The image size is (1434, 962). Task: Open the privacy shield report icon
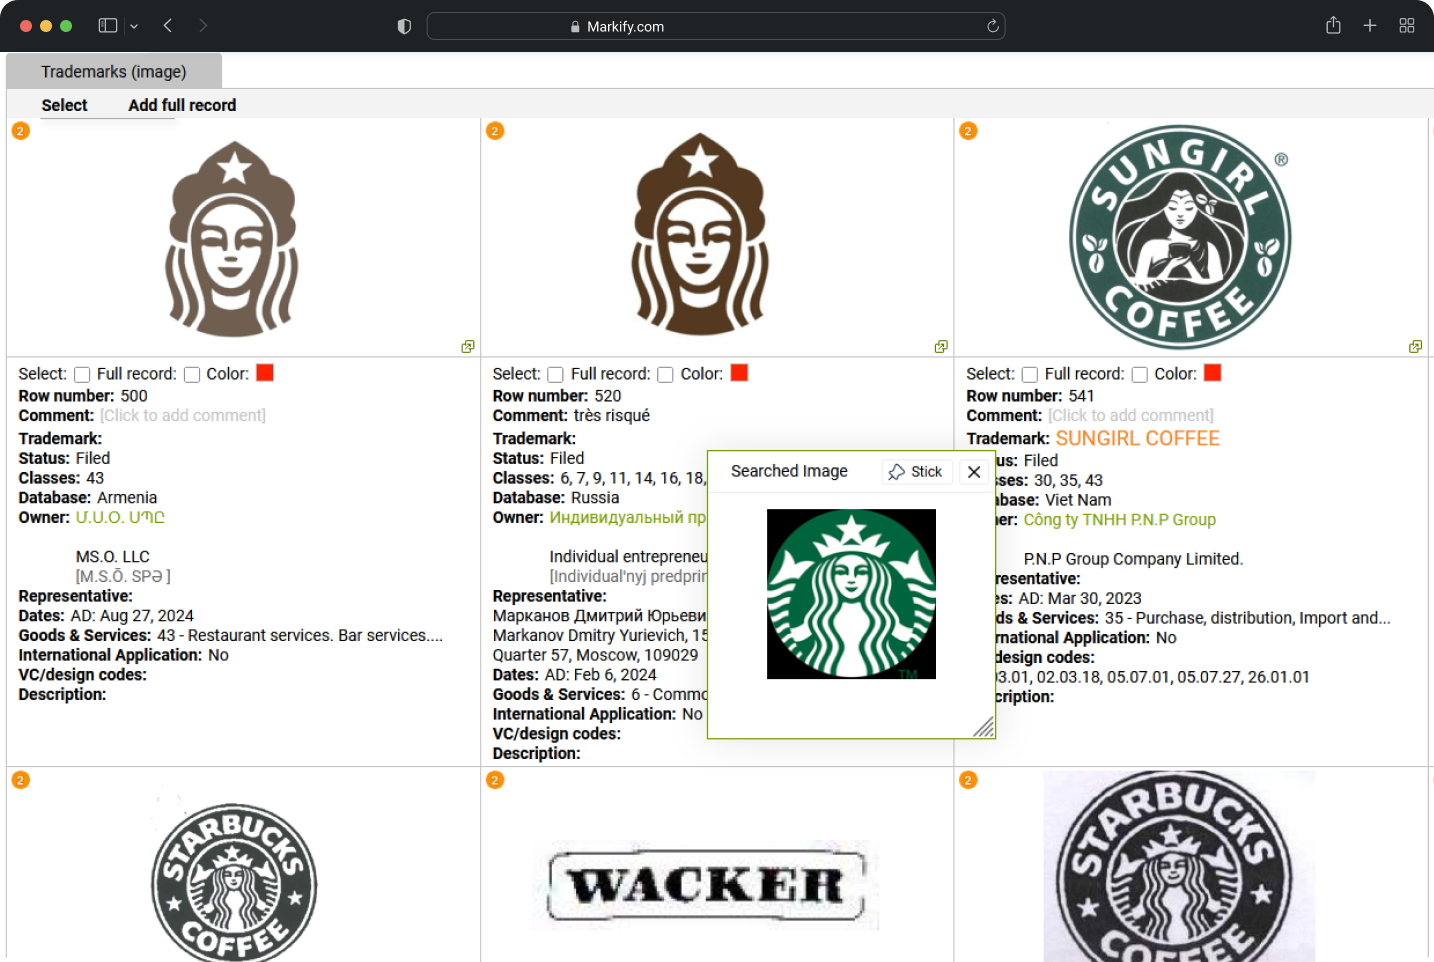(404, 26)
